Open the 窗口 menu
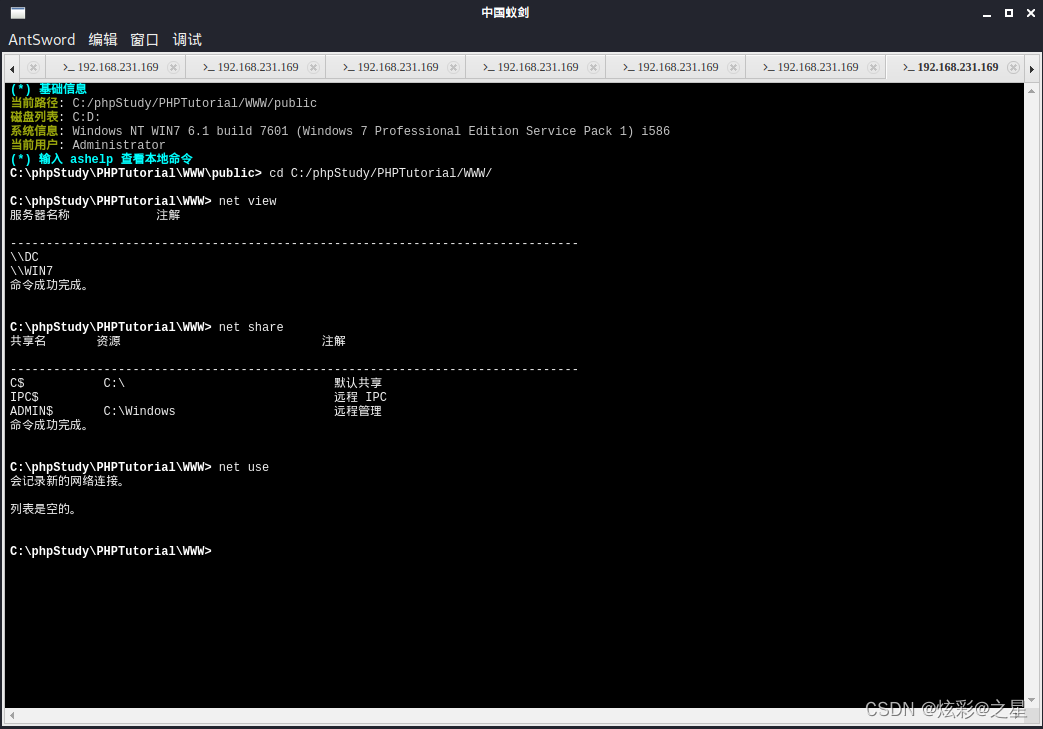This screenshot has height=729, width=1043. 144,40
